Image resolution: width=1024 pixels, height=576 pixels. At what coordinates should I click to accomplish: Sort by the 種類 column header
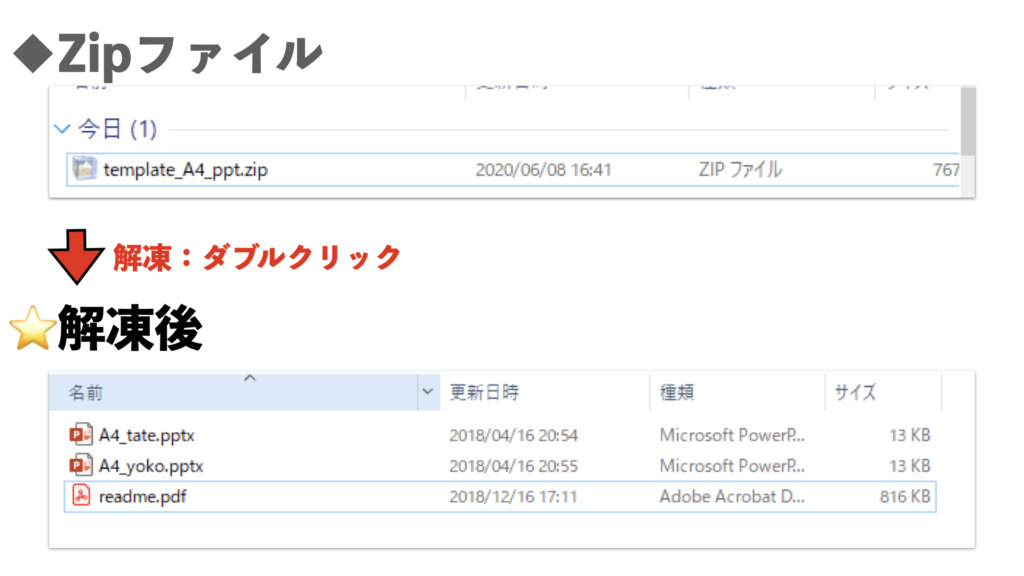tap(737, 392)
